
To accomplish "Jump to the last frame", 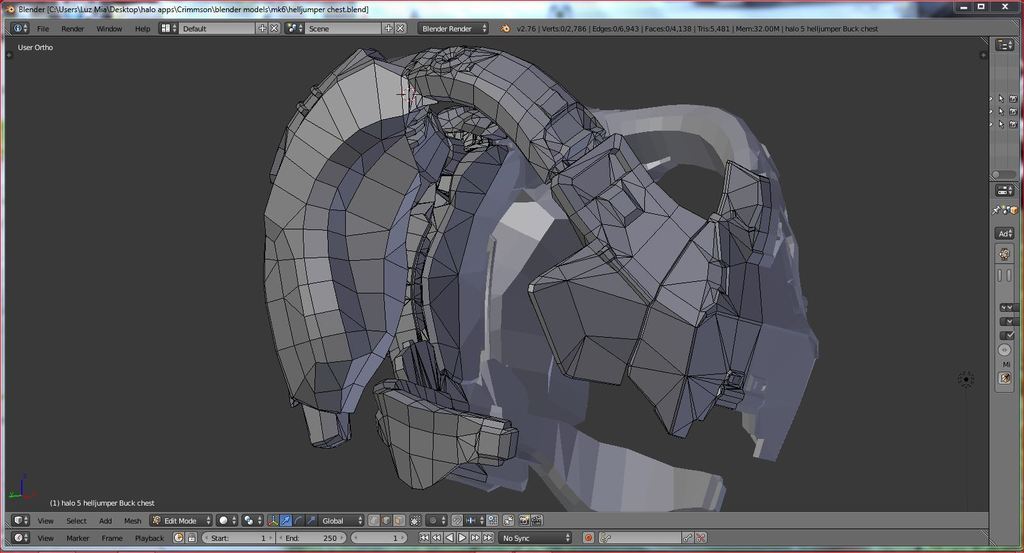I will click(488, 538).
